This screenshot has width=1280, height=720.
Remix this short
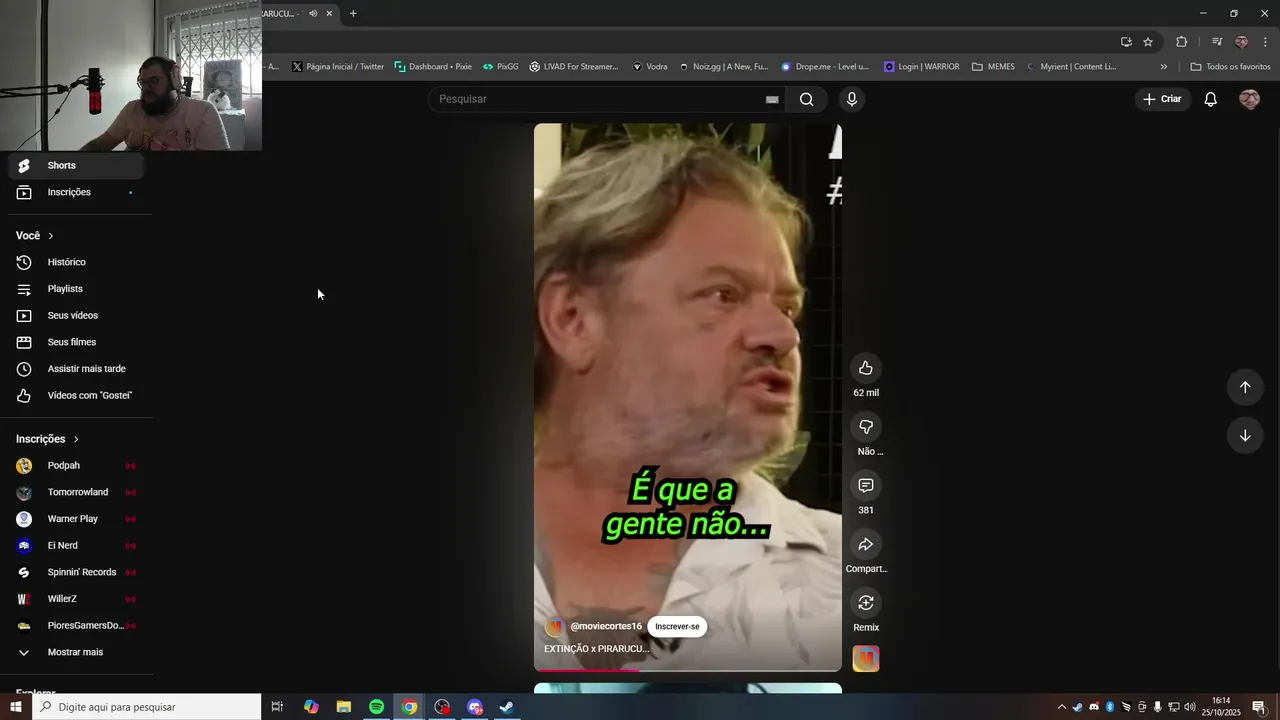(x=866, y=603)
